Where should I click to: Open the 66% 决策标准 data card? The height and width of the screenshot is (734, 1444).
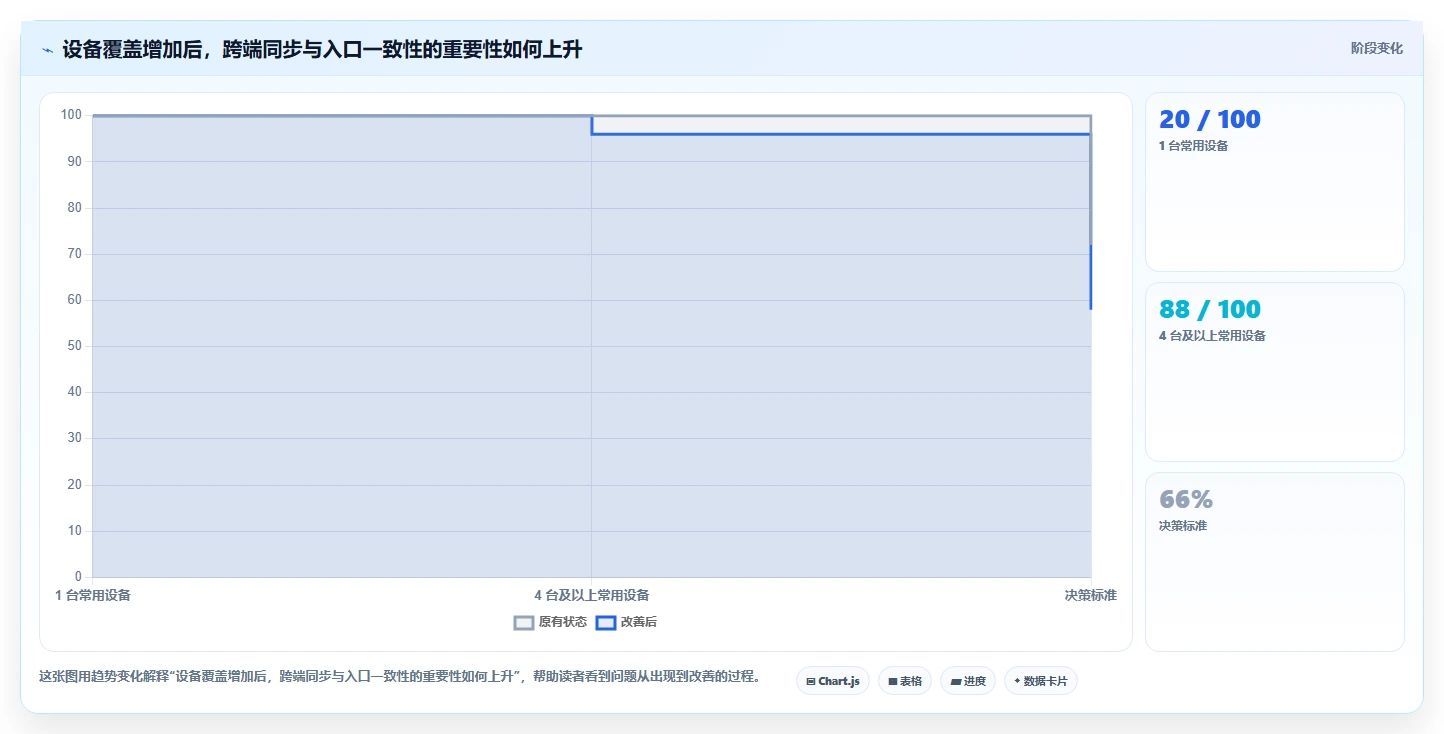pyautogui.click(x=1275, y=562)
